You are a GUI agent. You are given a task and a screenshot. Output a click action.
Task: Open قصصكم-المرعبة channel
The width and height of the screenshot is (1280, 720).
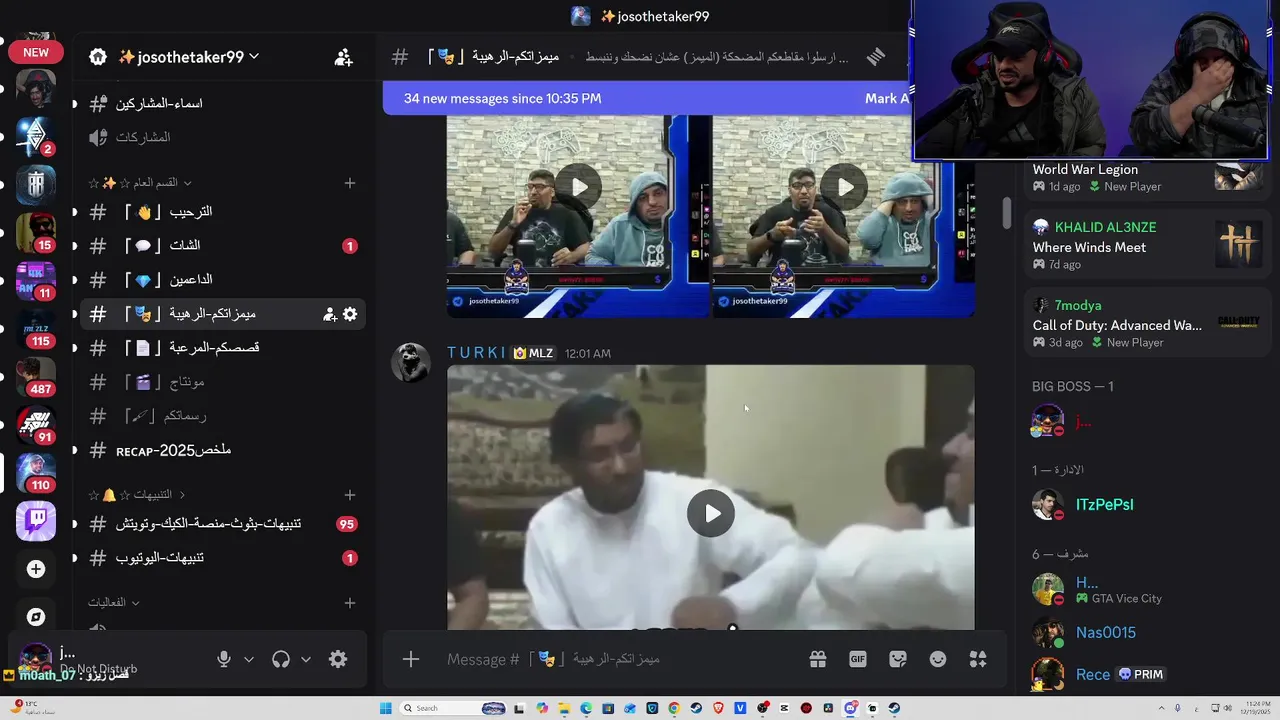point(222,348)
